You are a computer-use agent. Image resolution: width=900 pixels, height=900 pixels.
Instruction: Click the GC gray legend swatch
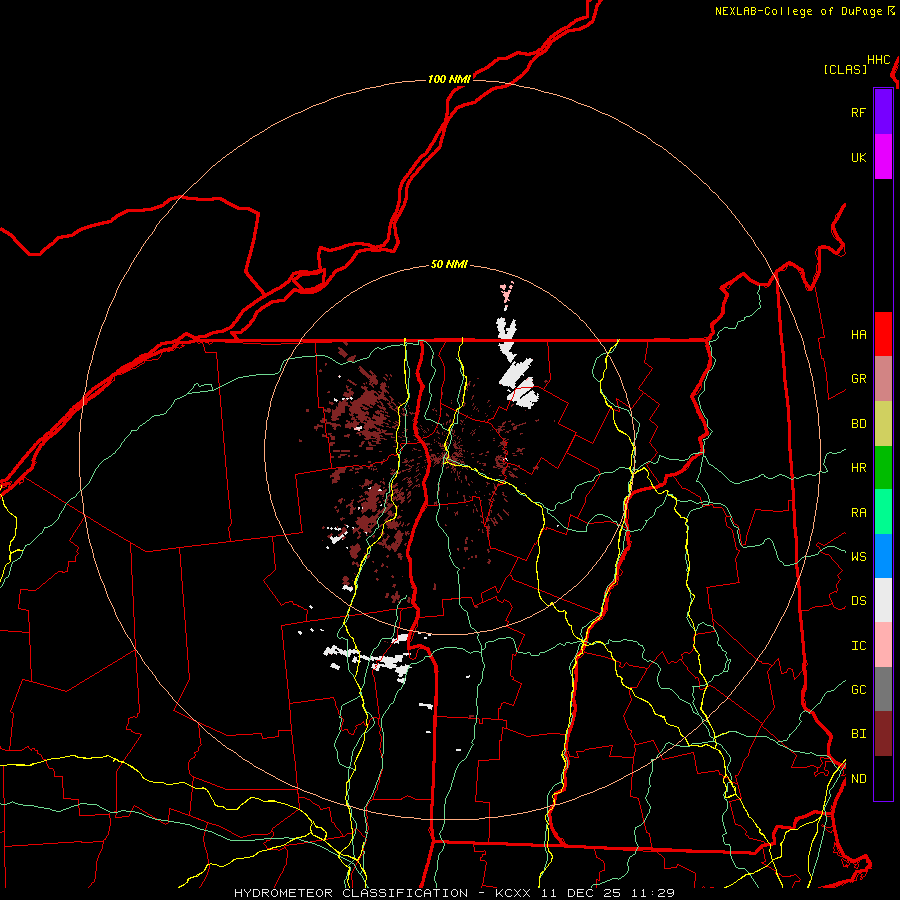(x=883, y=689)
